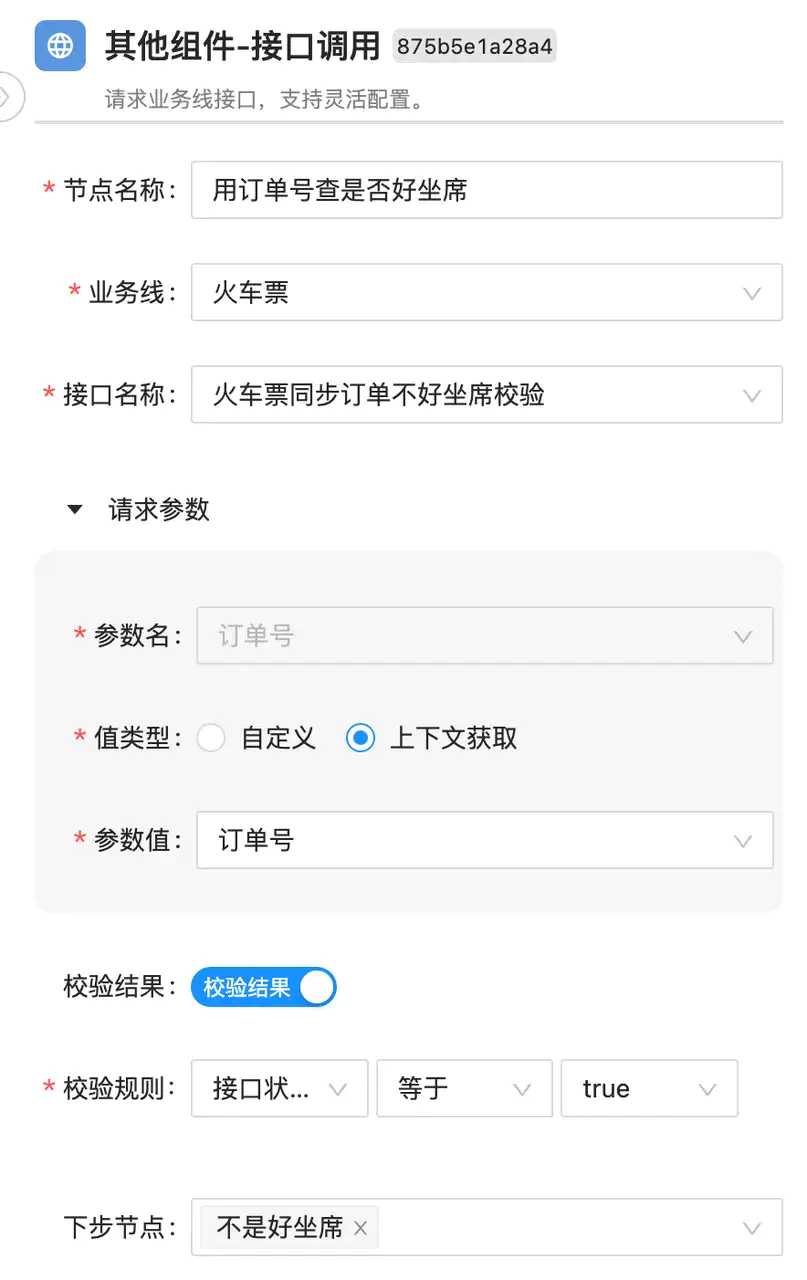Click the dropdown arrow in the 业务线 field
Image resolution: width=807 pixels, height=1280 pixels.
point(752,292)
